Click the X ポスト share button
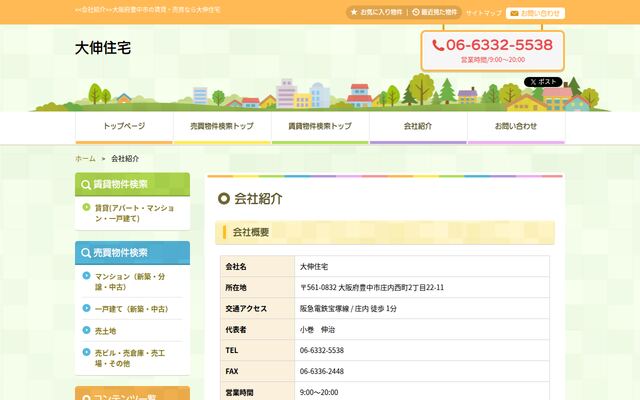640x400 pixels. (x=543, y=82)
